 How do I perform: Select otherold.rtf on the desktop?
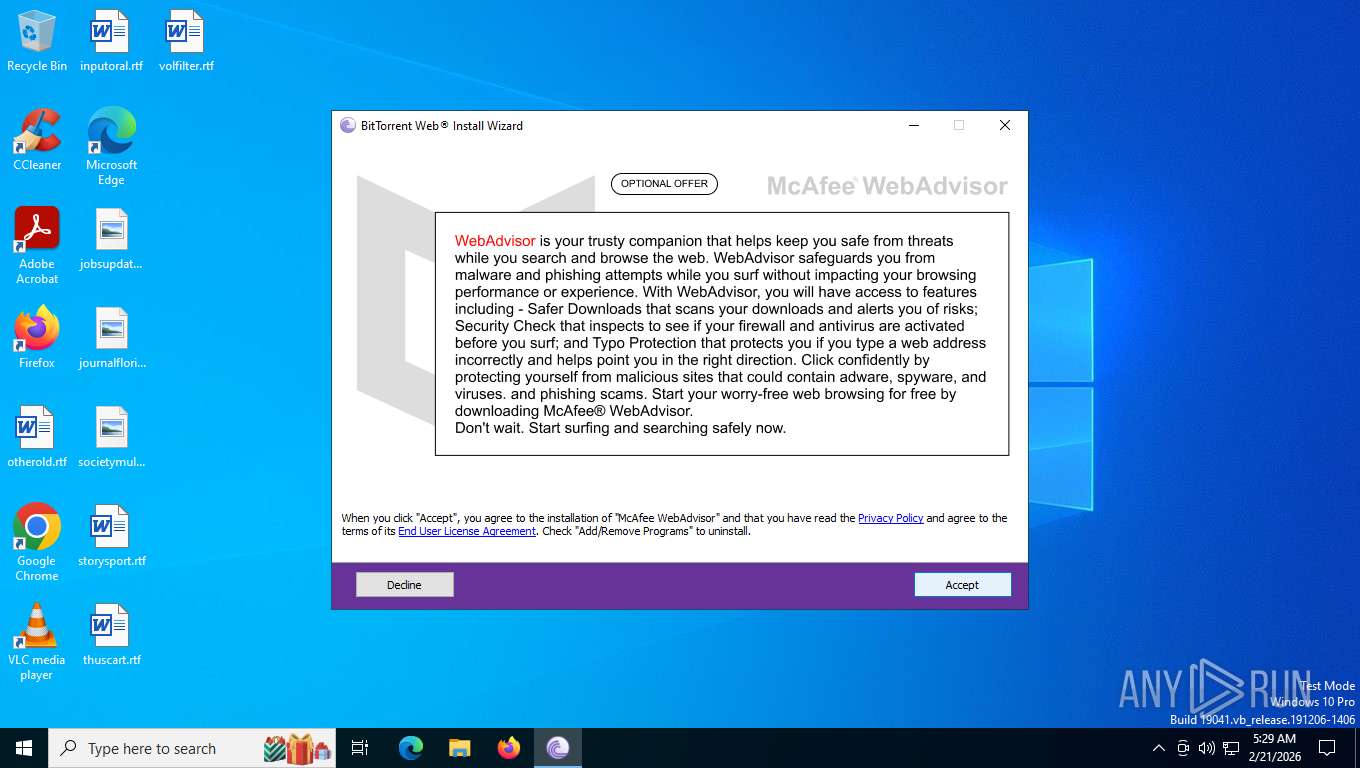point(37,437)
